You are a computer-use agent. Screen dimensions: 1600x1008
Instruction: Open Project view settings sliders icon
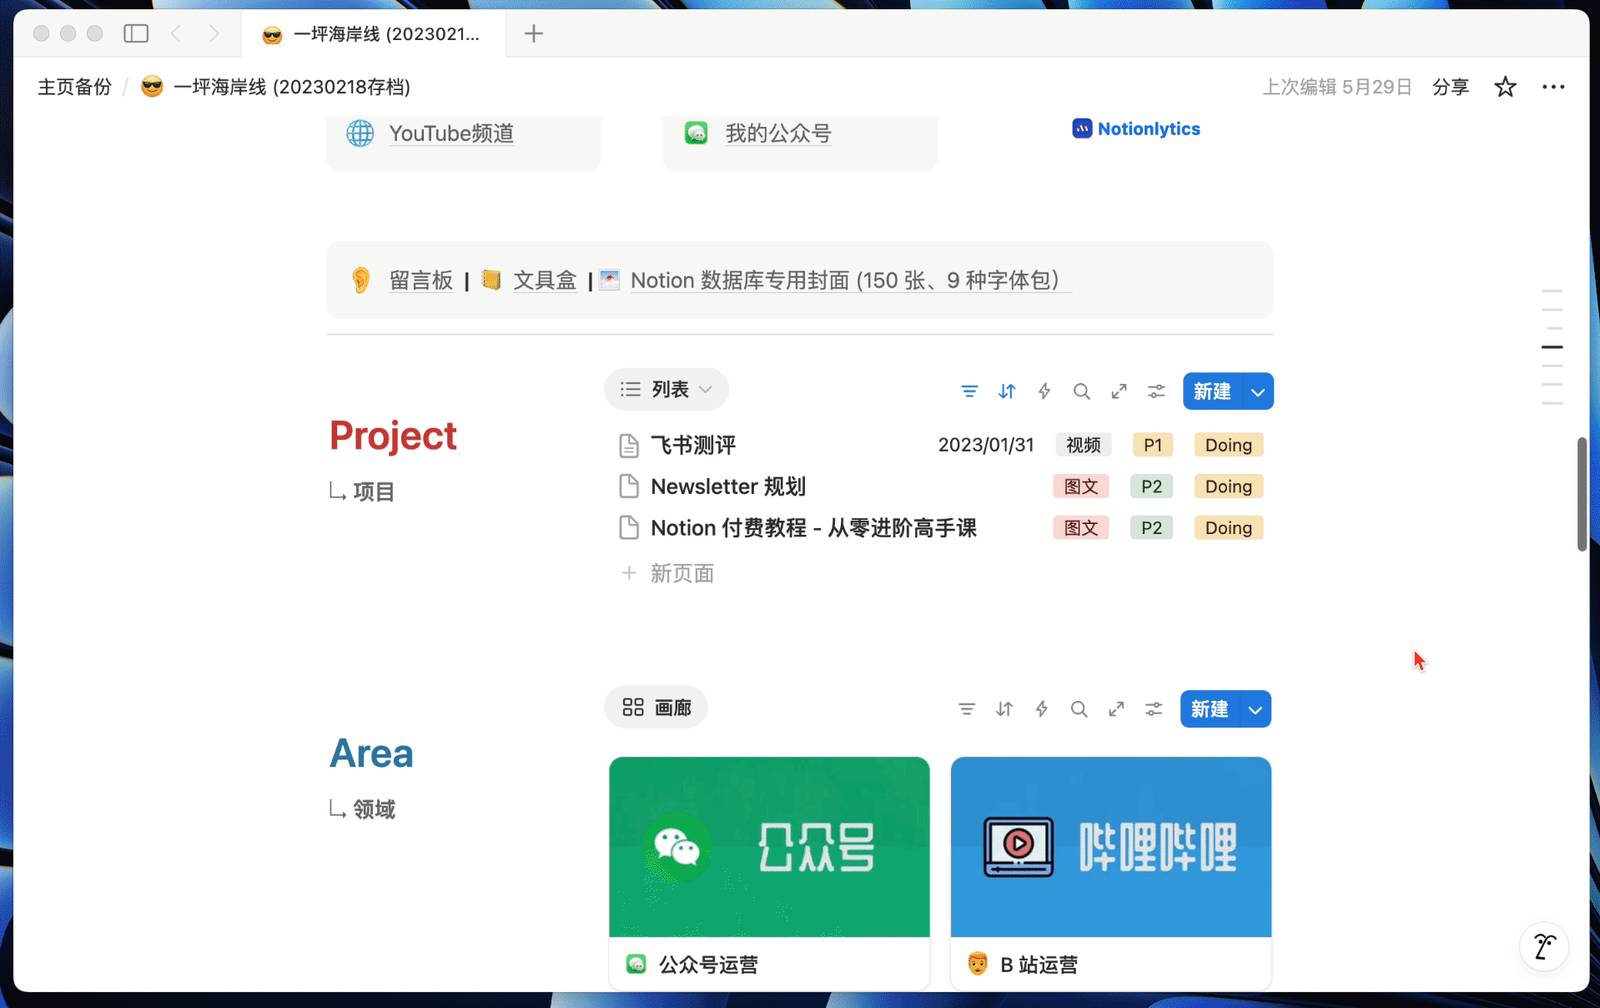pyautogui.click(x=1156, y=391)
